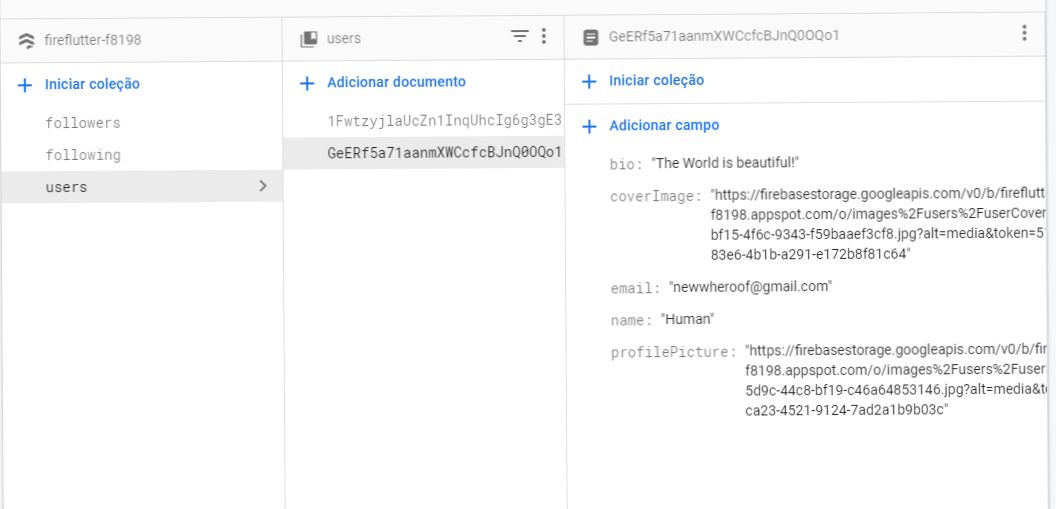Viewport: 1056px width, 509px height.
Task: Select document GeERf5a71aanmXWCcfcBJnQ0OQo1 in list
Action: 444,153
